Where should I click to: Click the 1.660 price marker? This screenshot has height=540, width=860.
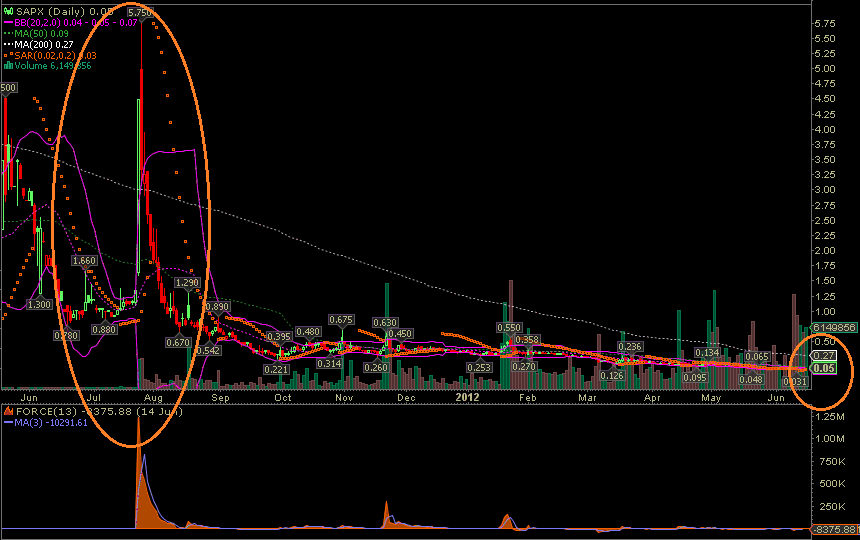[x=84, y=260]
